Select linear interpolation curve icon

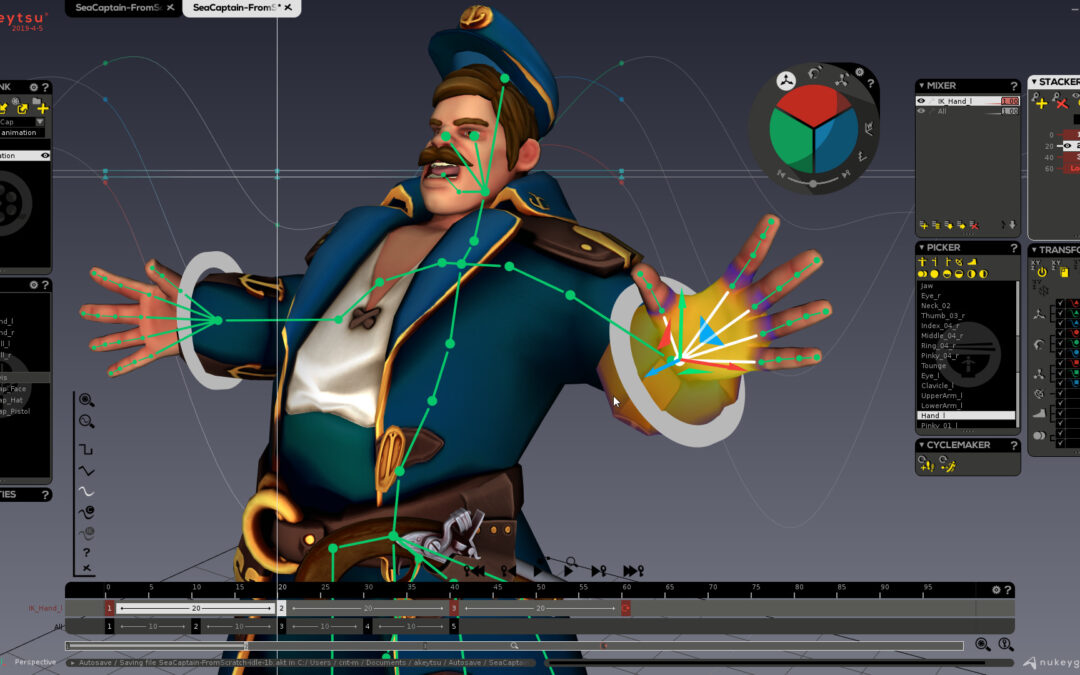tap(86, 471)
